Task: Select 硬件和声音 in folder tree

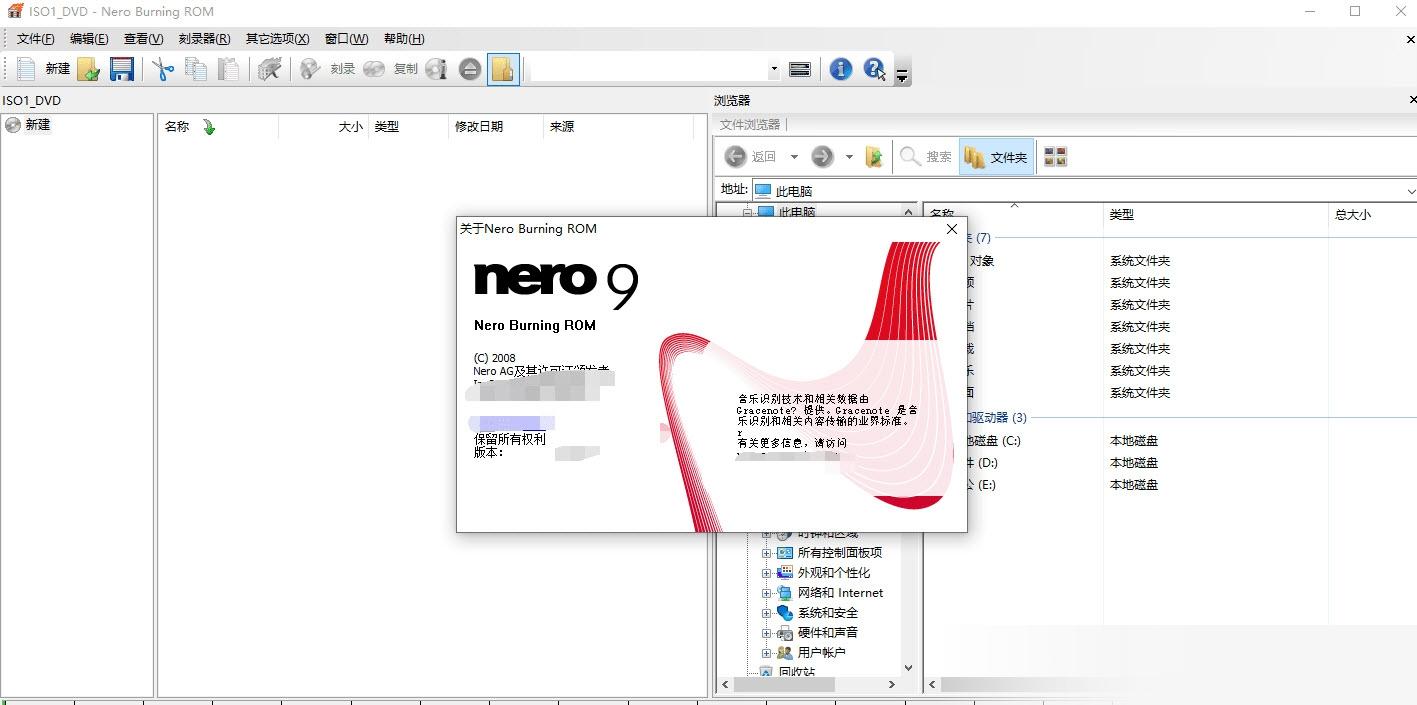Action: (828, 633)
